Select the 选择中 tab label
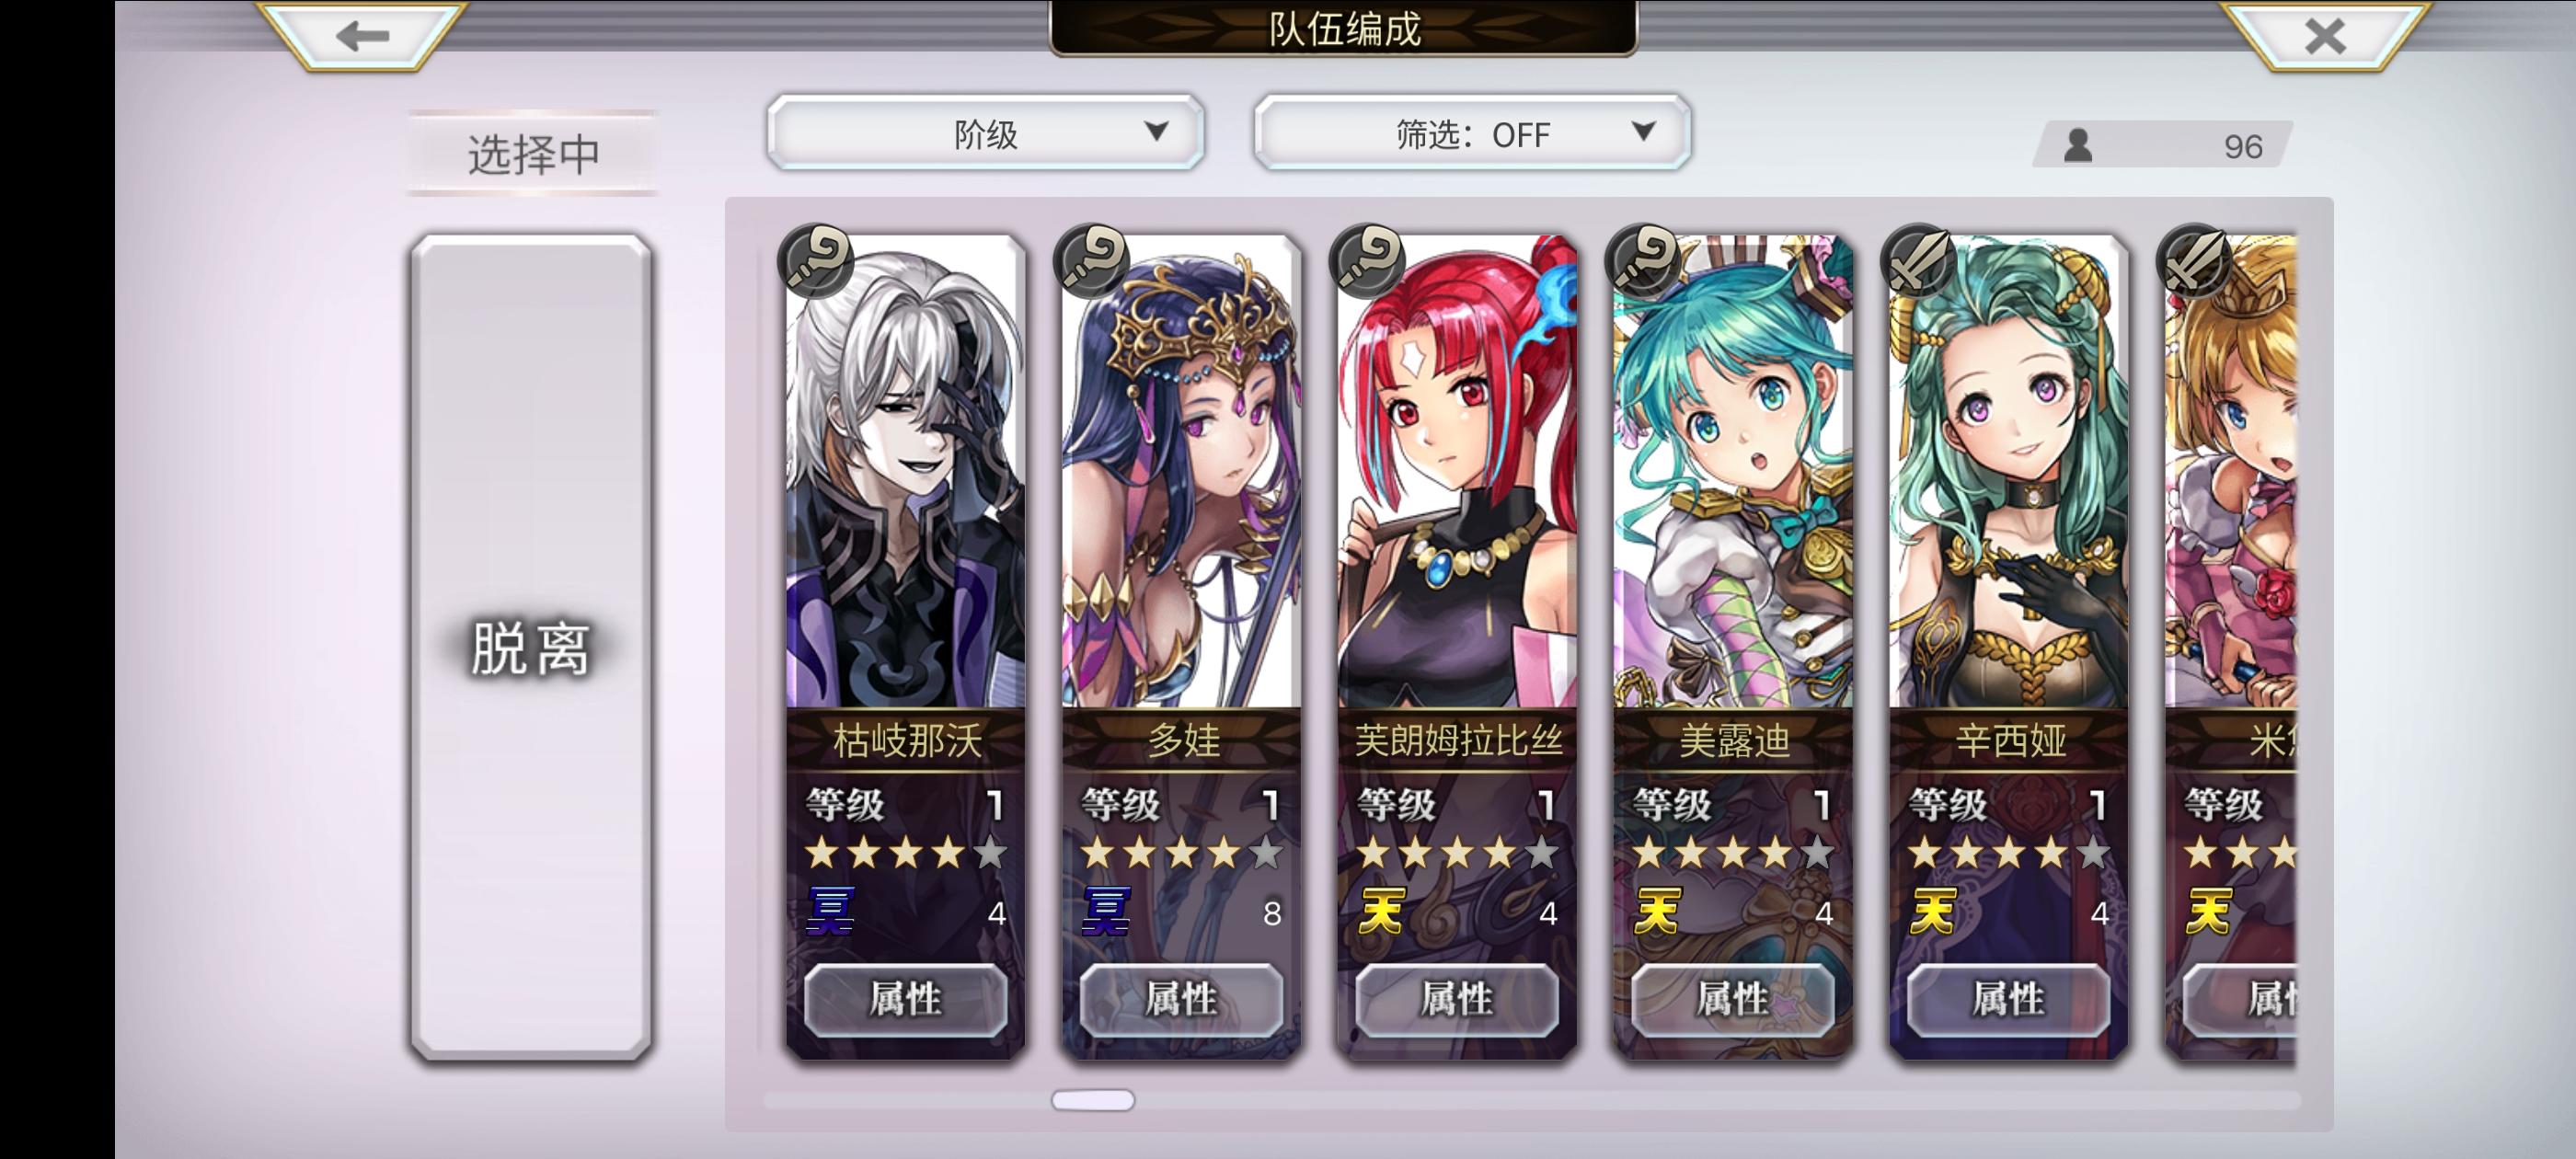2576x1159 pixels. click(533, 154)
